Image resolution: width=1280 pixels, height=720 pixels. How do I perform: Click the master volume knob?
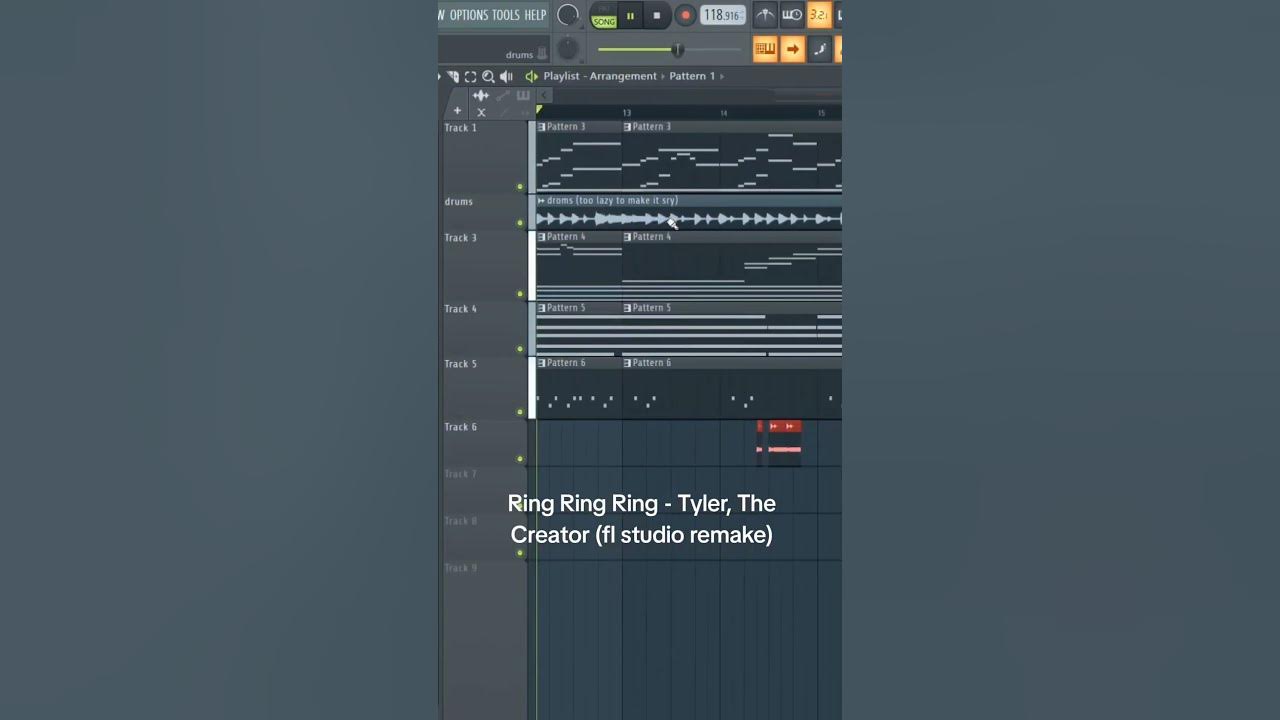568,15
